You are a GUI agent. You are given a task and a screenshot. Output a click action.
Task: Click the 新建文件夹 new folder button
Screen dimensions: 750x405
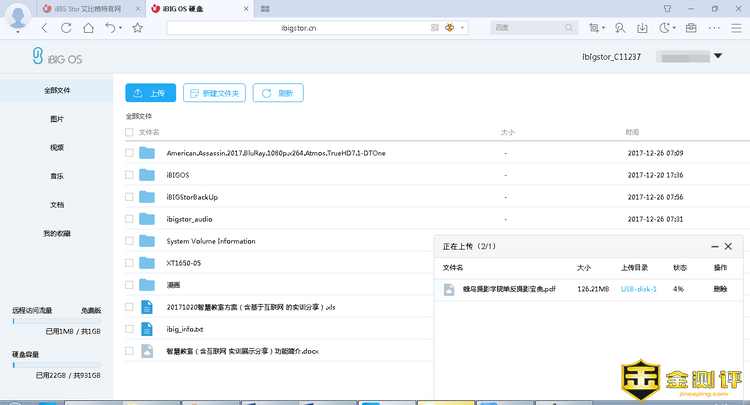pos(213,93)
